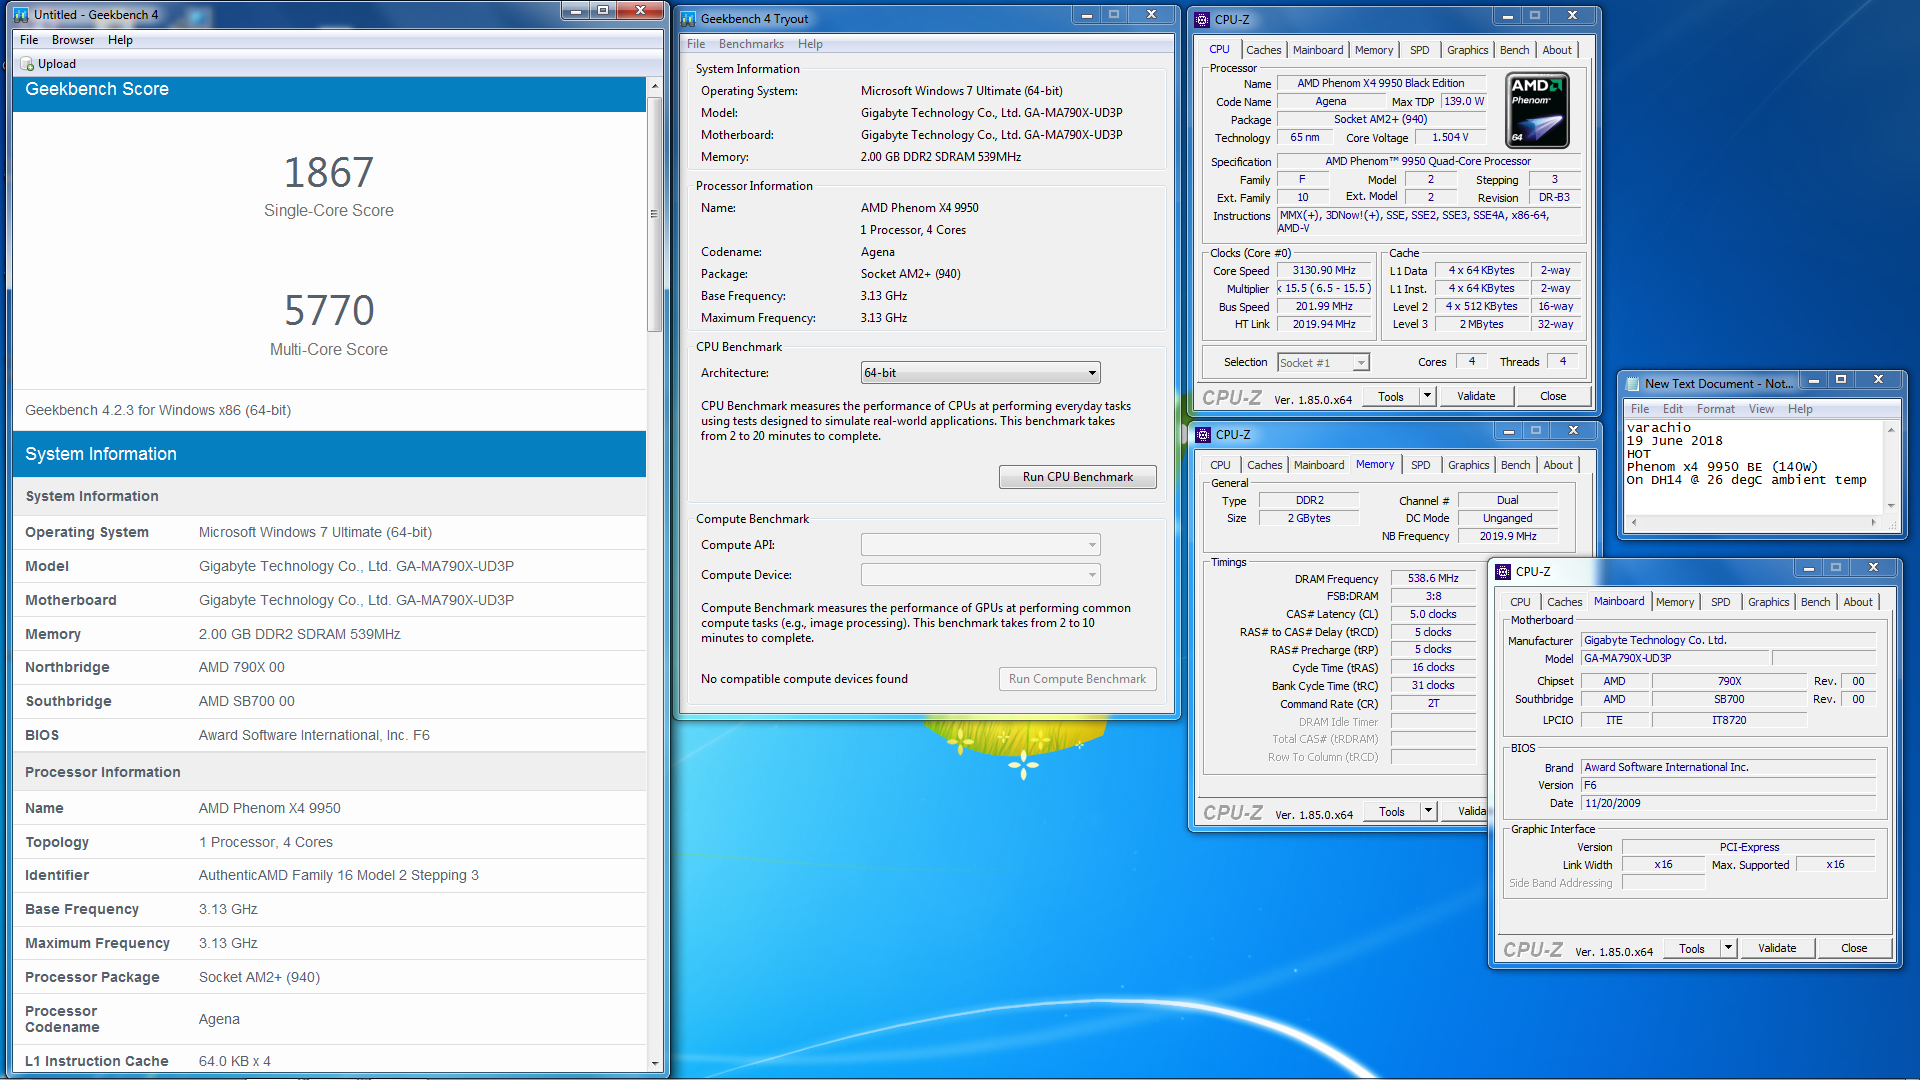Click Close in Mainboard CPU-Z window
The height and width of the screenshot is (1080, 1920).
point(1853,948)
